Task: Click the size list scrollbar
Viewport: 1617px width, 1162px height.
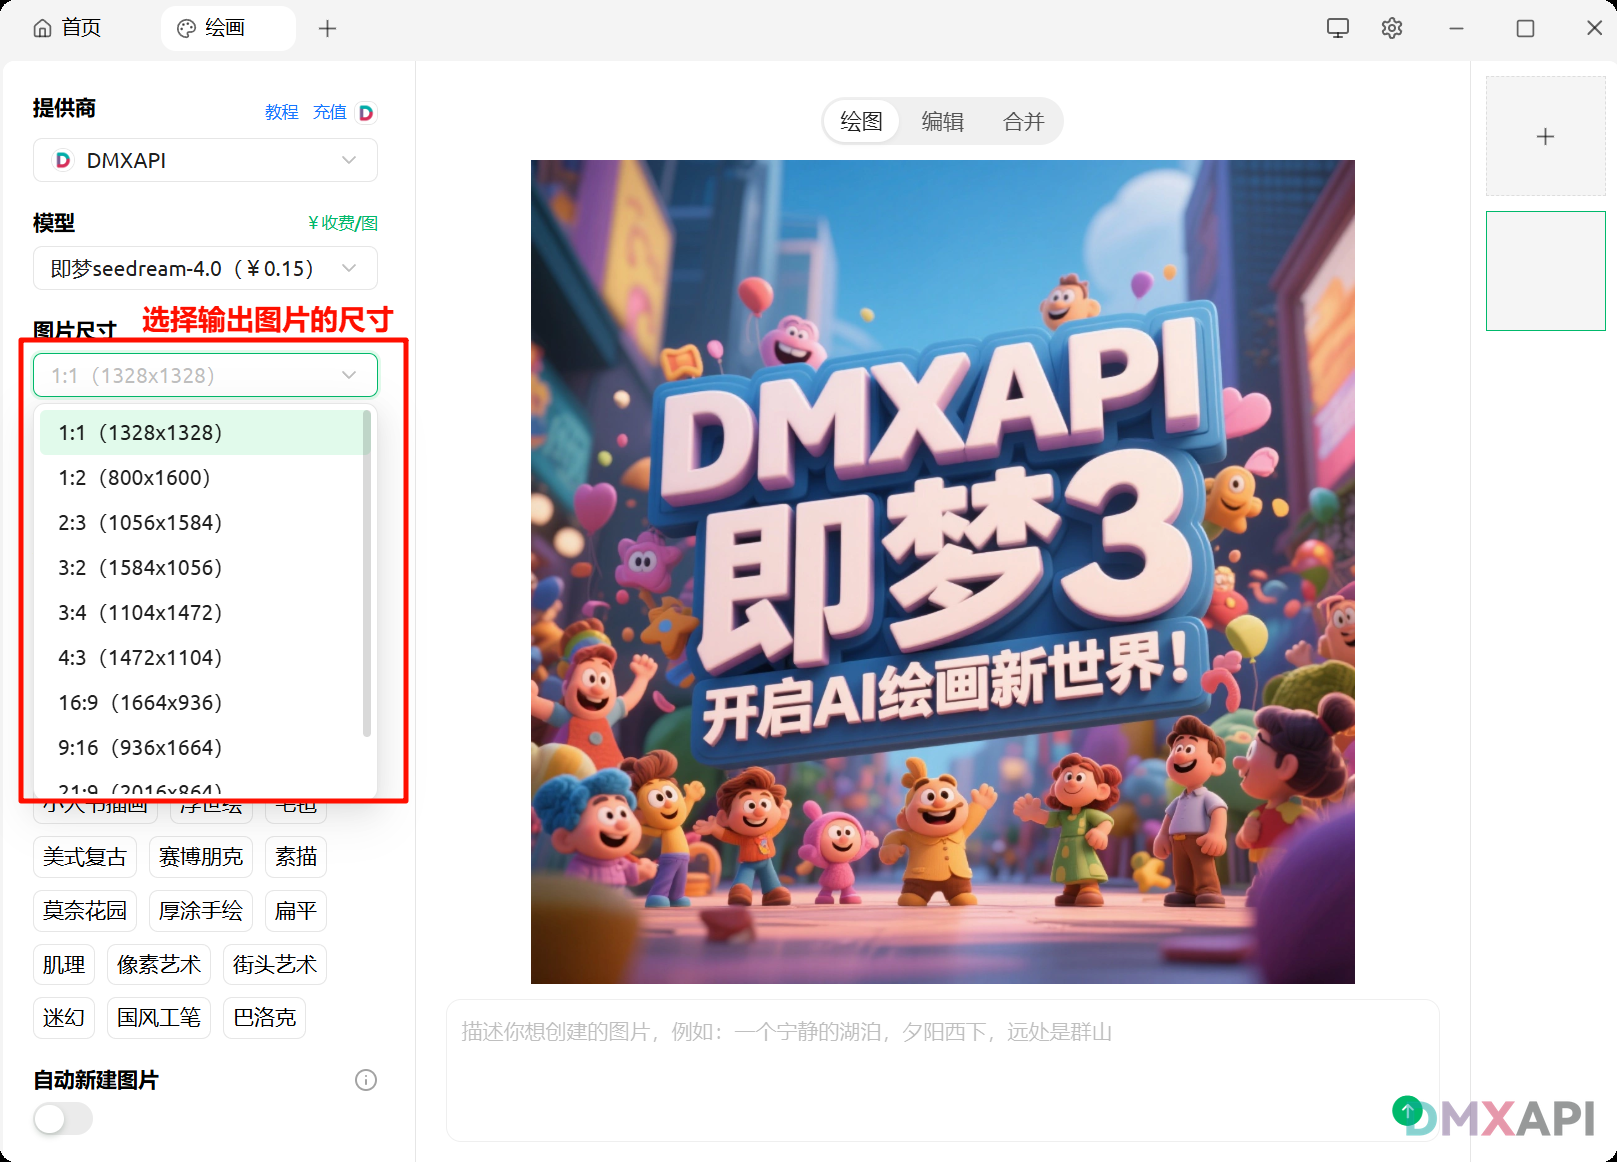Action: [367, 572]
